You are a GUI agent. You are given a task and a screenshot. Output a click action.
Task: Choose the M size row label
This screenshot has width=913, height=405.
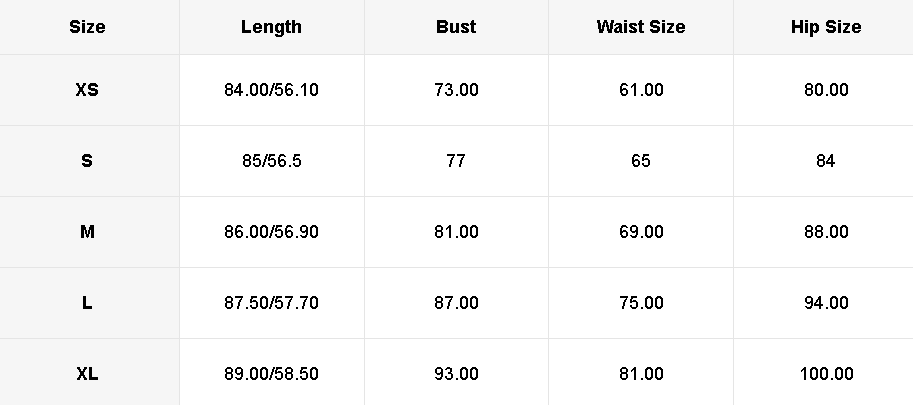87,232
